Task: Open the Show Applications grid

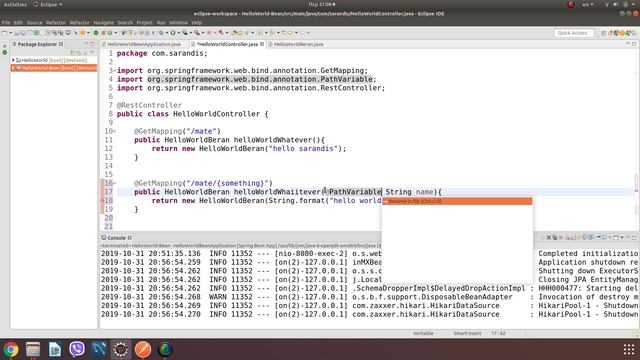Action: [629, 349]
